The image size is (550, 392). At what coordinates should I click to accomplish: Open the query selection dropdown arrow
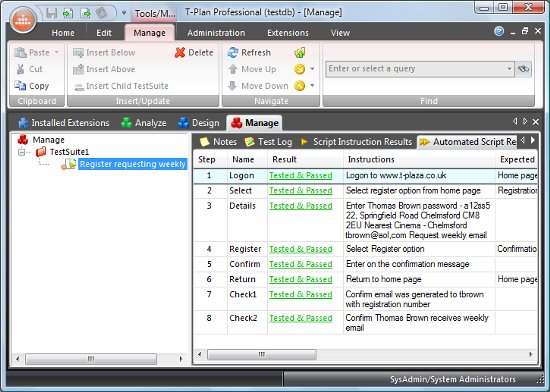tap(509, 69)
